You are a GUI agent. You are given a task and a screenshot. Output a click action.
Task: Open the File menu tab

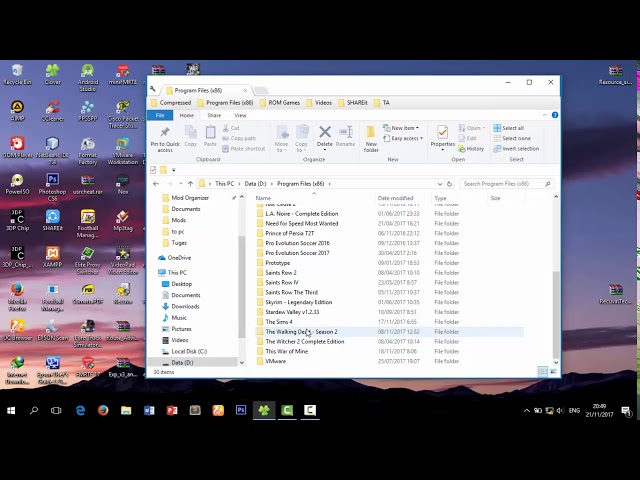click(160, 115)
